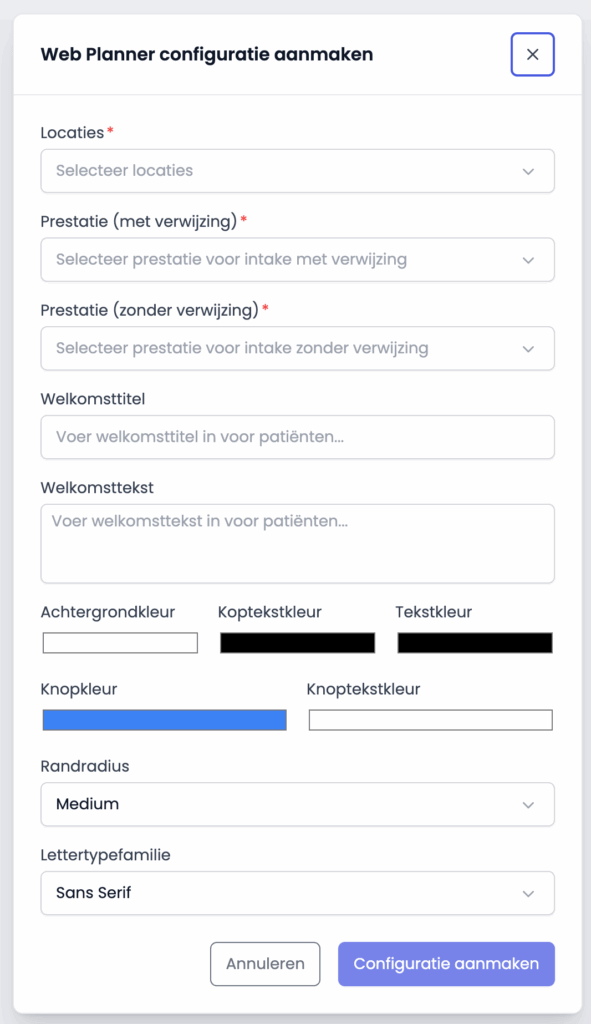Open the prestatie zonder verwijzing selection list

tap(297, 348)
